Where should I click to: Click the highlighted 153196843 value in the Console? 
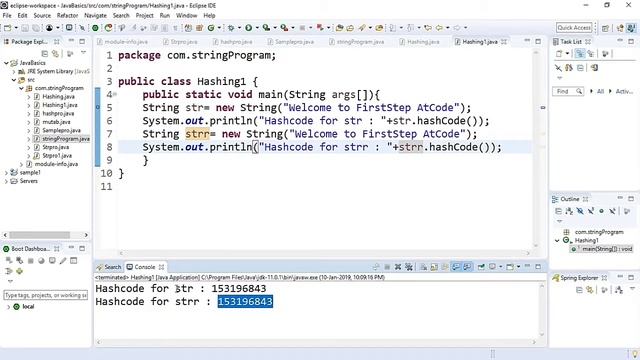(x=245, y=302)
